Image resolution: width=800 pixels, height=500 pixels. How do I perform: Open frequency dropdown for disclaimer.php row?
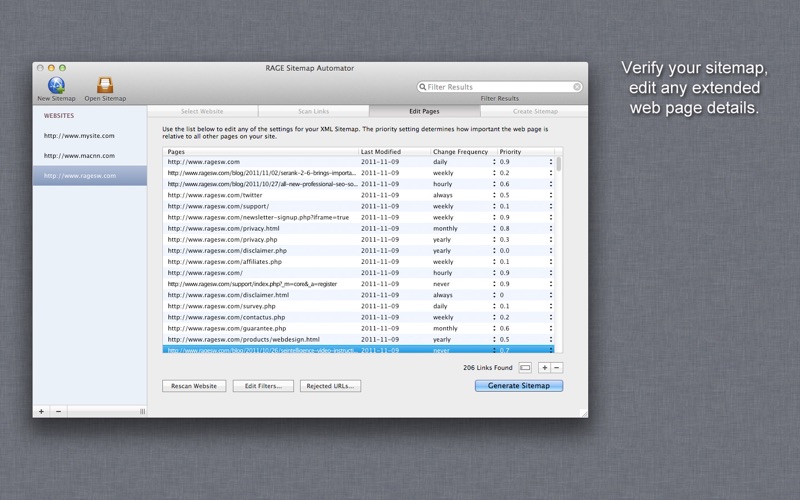[x=494, y=251]
